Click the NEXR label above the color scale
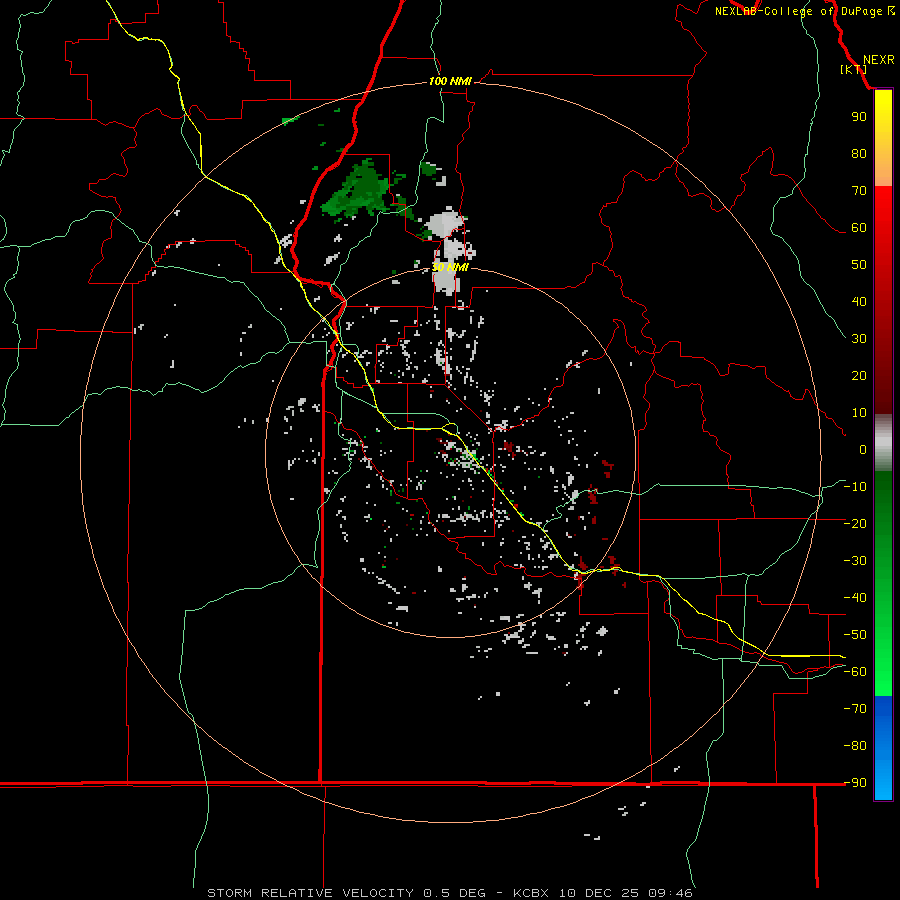Image resolution: width=900 pixels, height=900 pixels. point(878,60)
